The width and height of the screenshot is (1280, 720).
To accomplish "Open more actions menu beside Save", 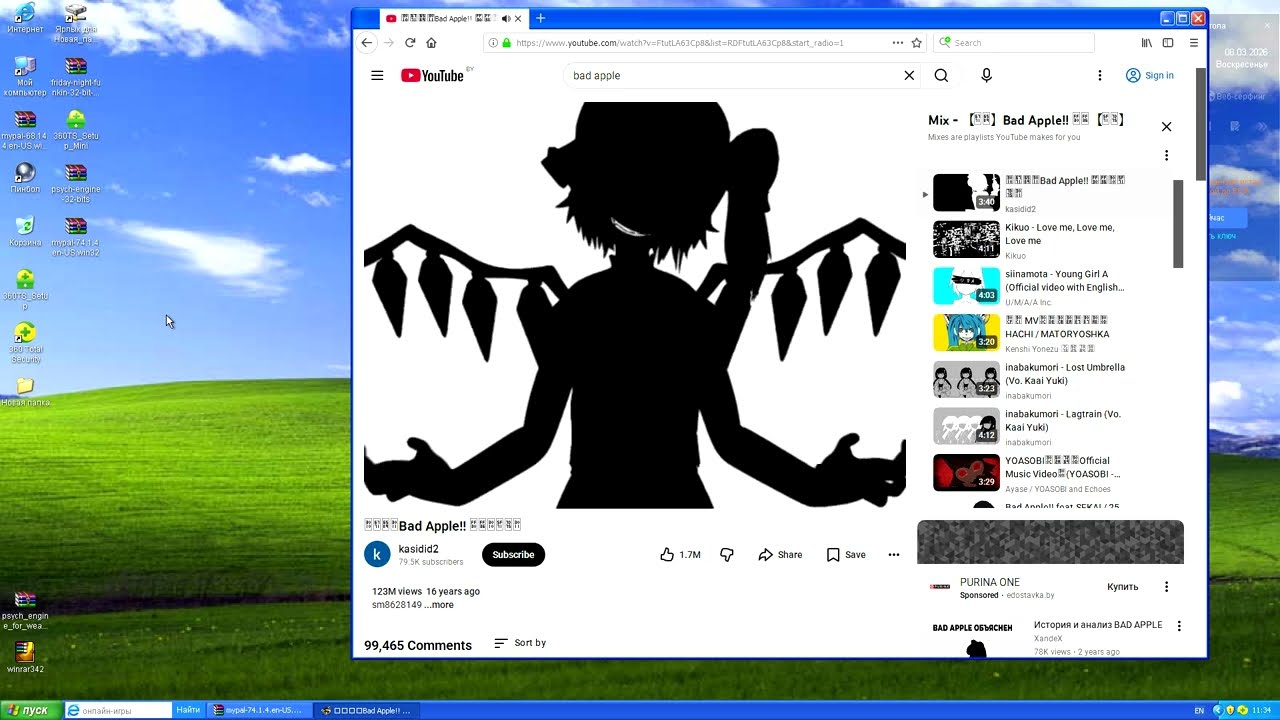I will (894, 555).
